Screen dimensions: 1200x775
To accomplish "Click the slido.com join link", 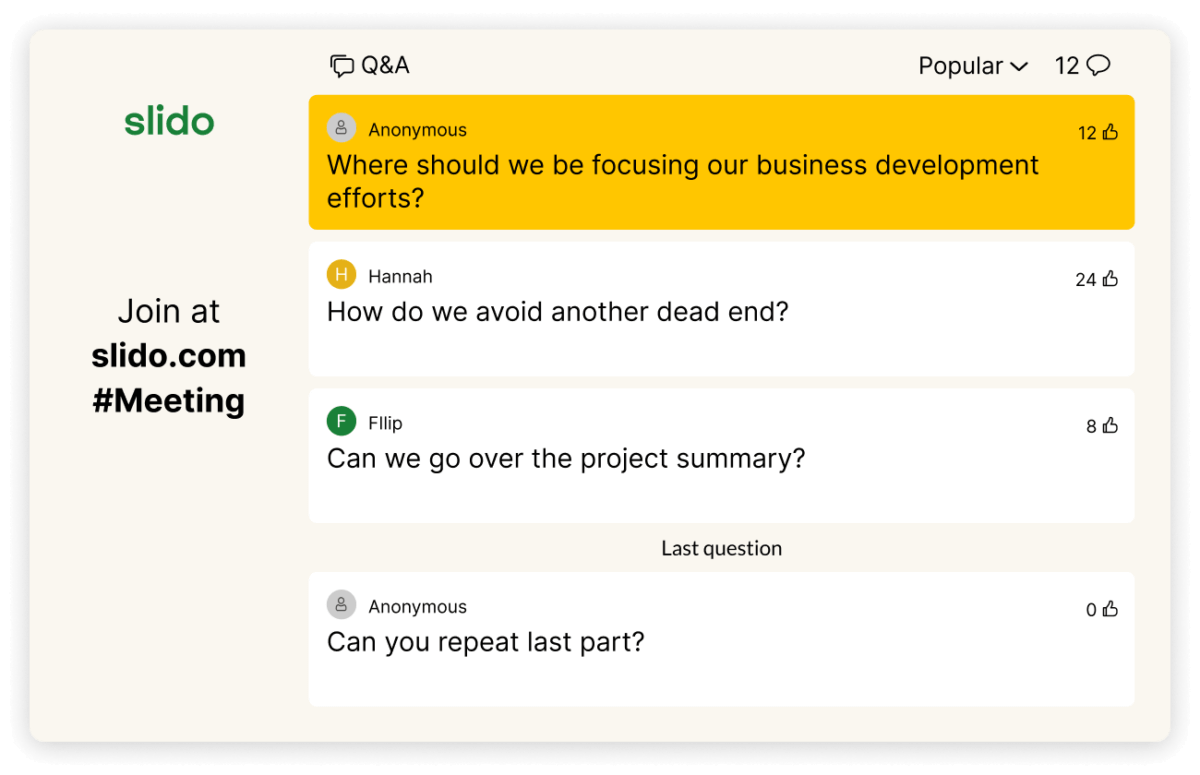I will click(x=168, y=355).
